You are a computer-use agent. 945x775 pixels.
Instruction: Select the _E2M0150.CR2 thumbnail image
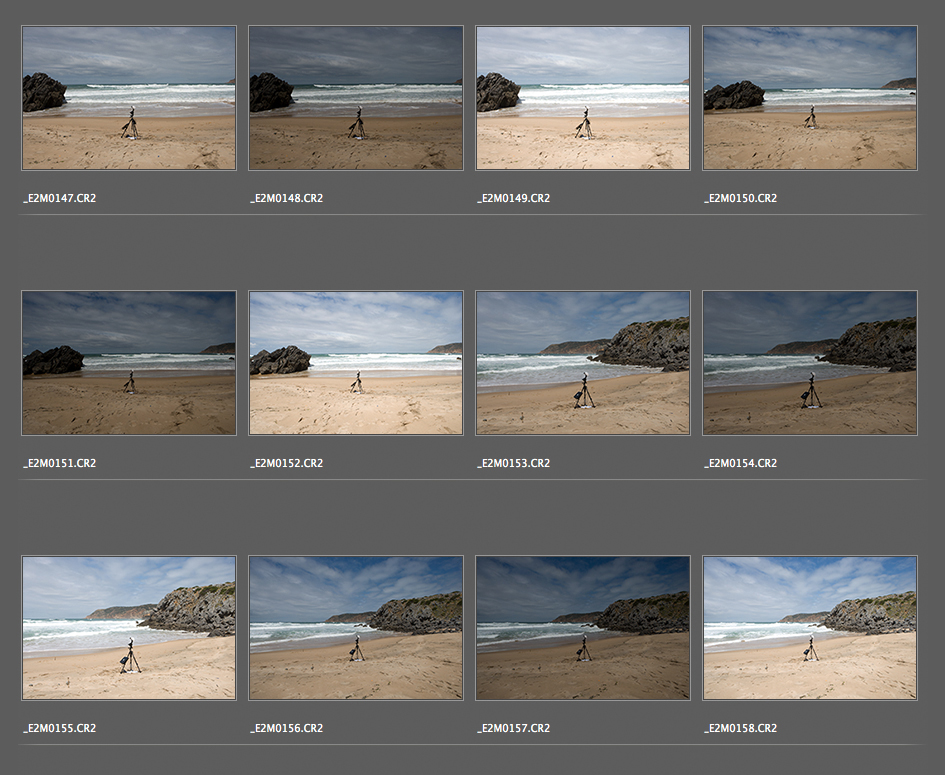coord(810,98)
